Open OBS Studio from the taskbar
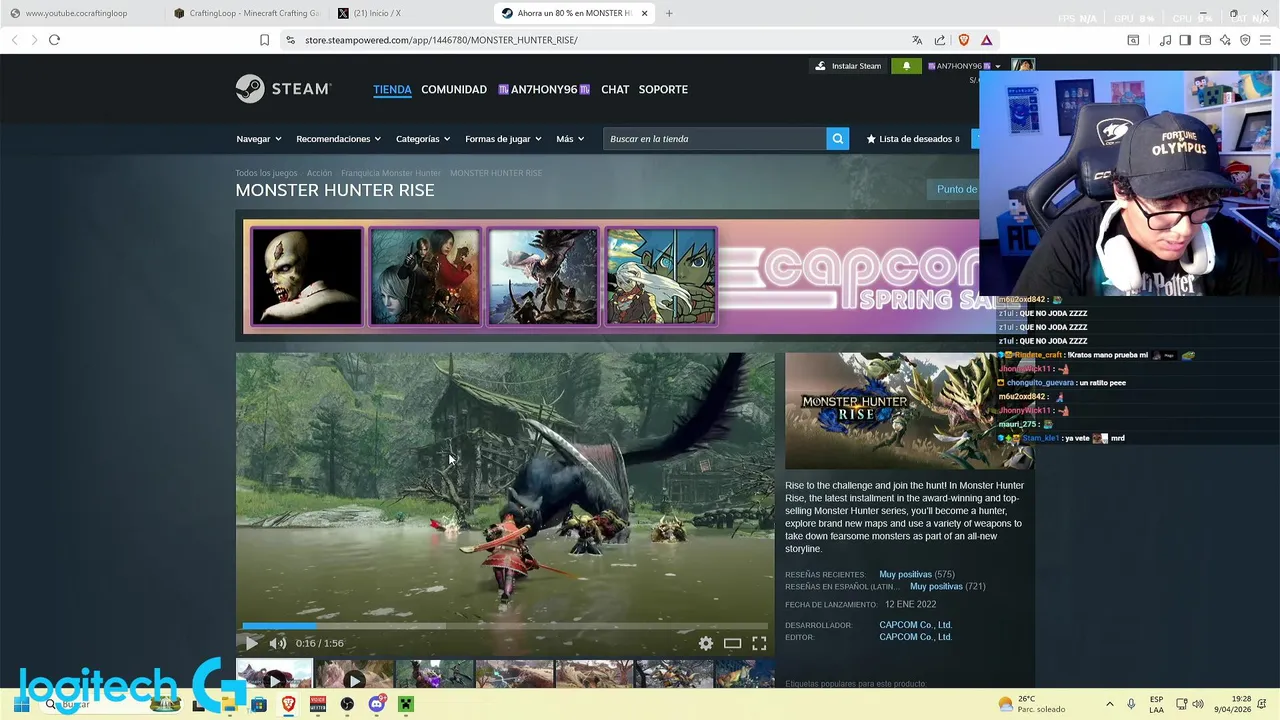 (347, 704)
